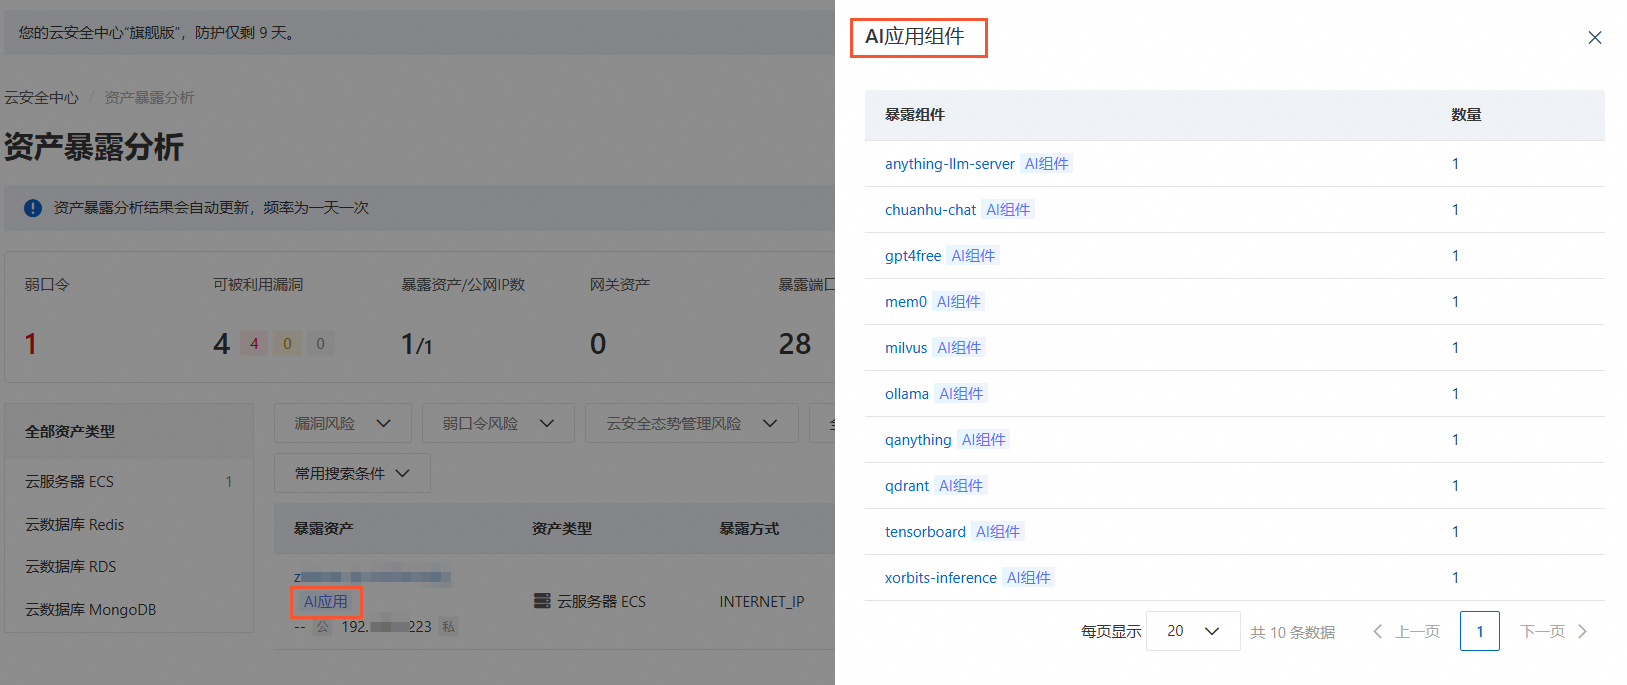Click the red high-risk badge showing 4

(254, 344)
